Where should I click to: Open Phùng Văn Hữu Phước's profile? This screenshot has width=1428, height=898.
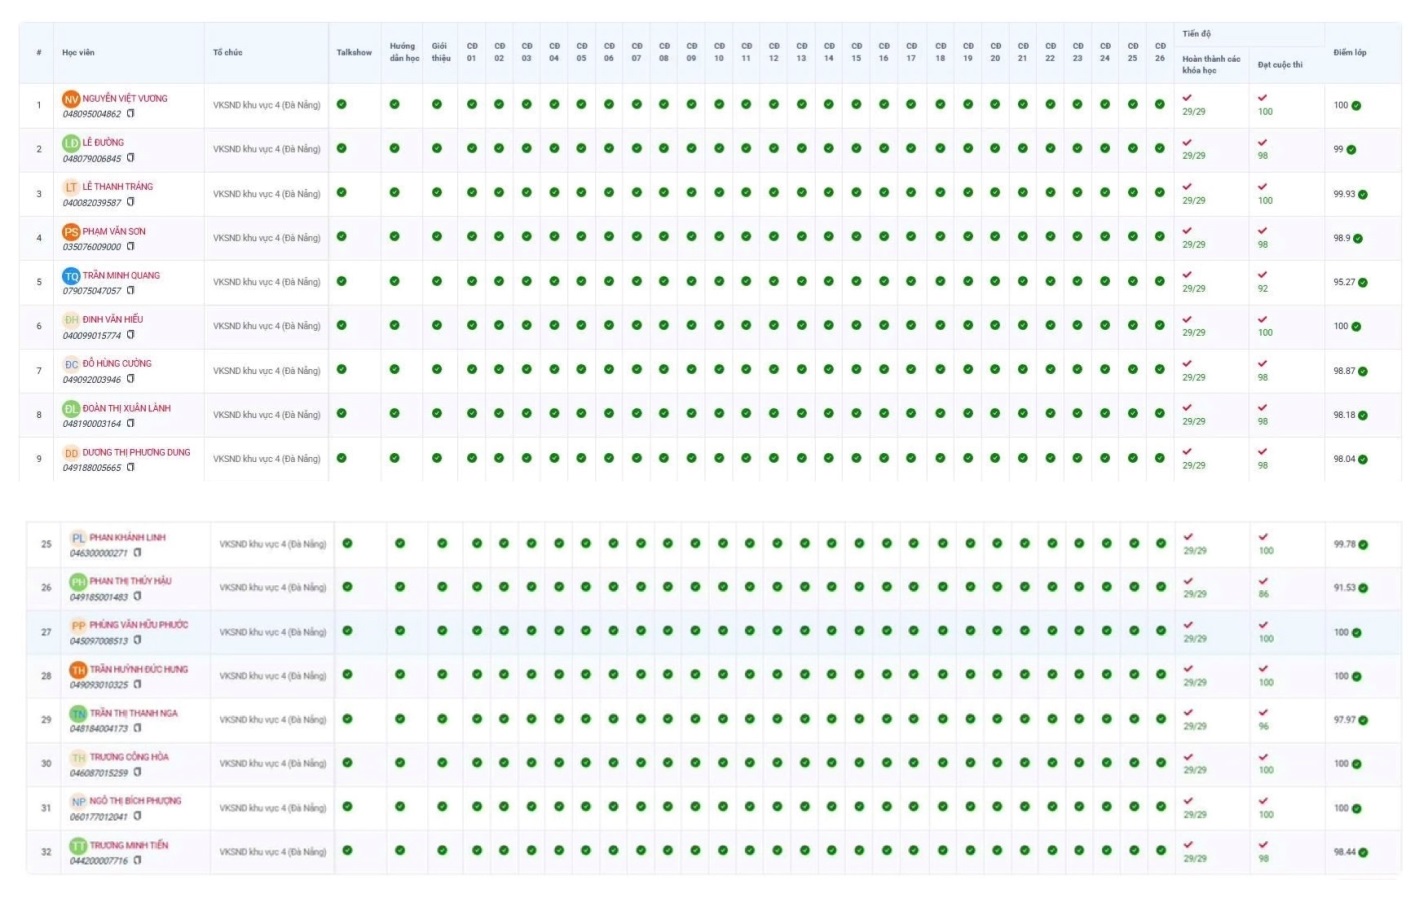[x=139, y=625]
